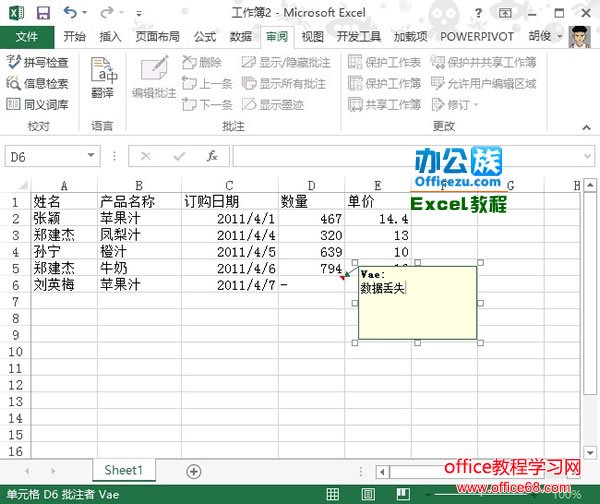Open the 文件 tab
This screenshot has height=504, width=600.
tap(27, 37)
